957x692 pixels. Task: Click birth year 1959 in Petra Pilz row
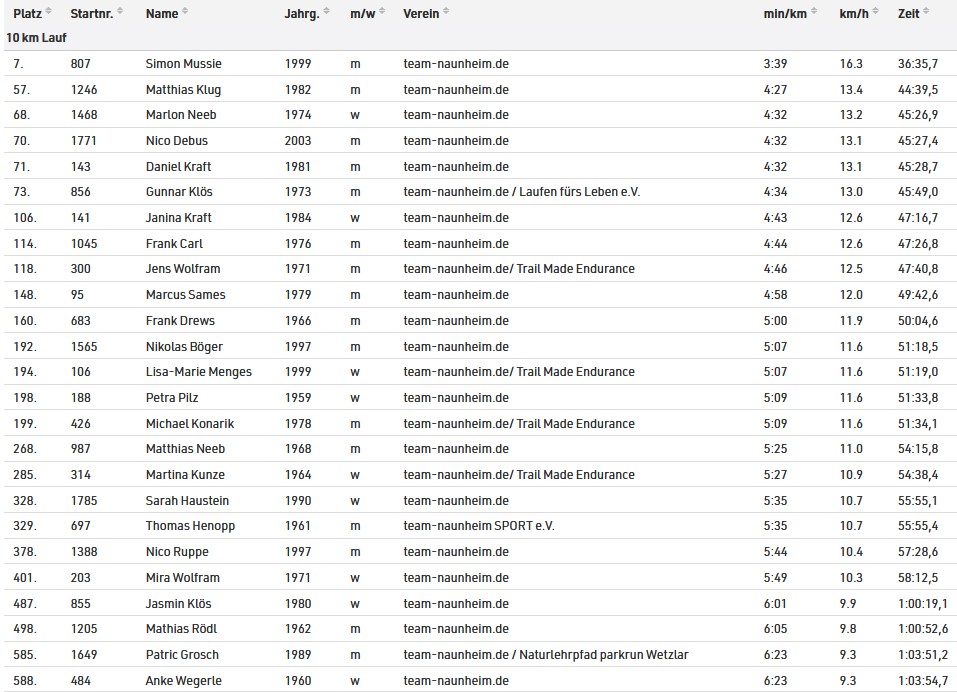[x=298, y=398]
